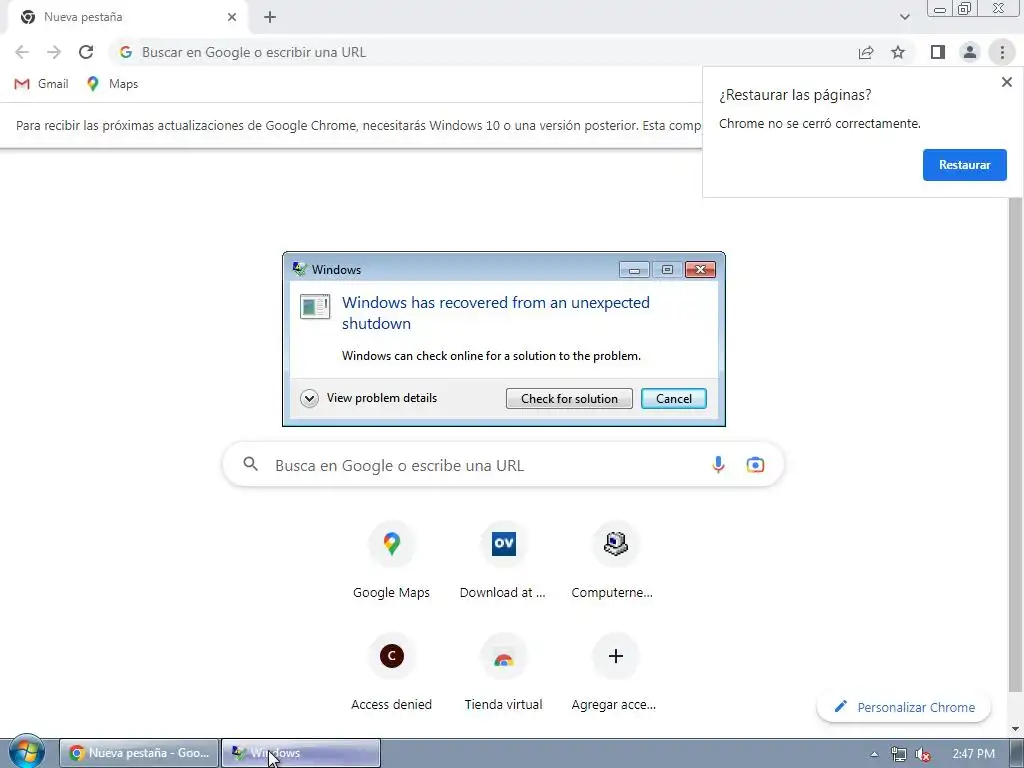Select the Windows dialog taskbar button
The height and width of the screenshot is (768, 1024).
pyautogui.click(x=301, y=753)
